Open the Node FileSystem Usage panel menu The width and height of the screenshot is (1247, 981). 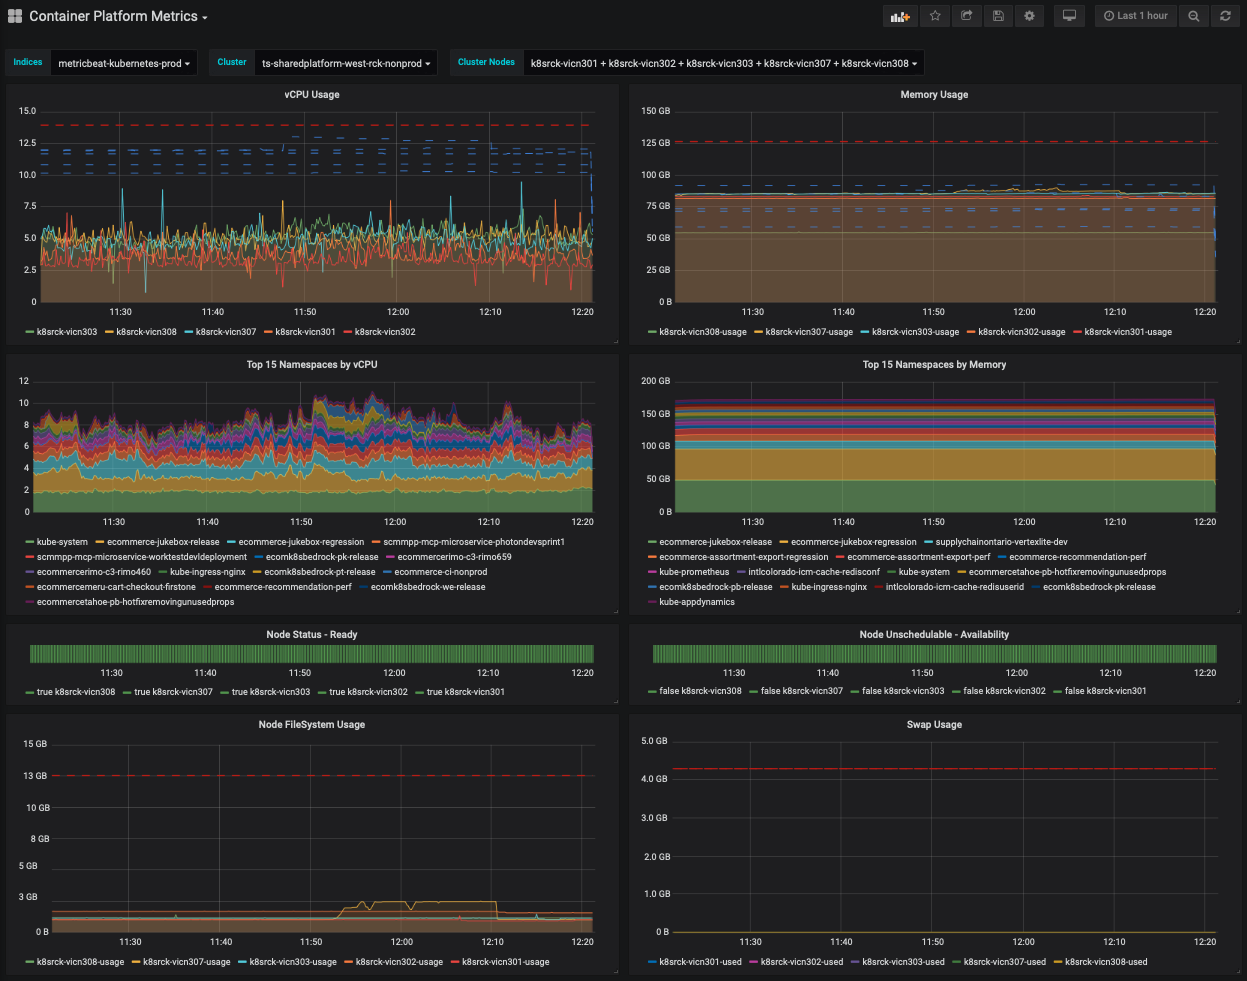point(311,725)
